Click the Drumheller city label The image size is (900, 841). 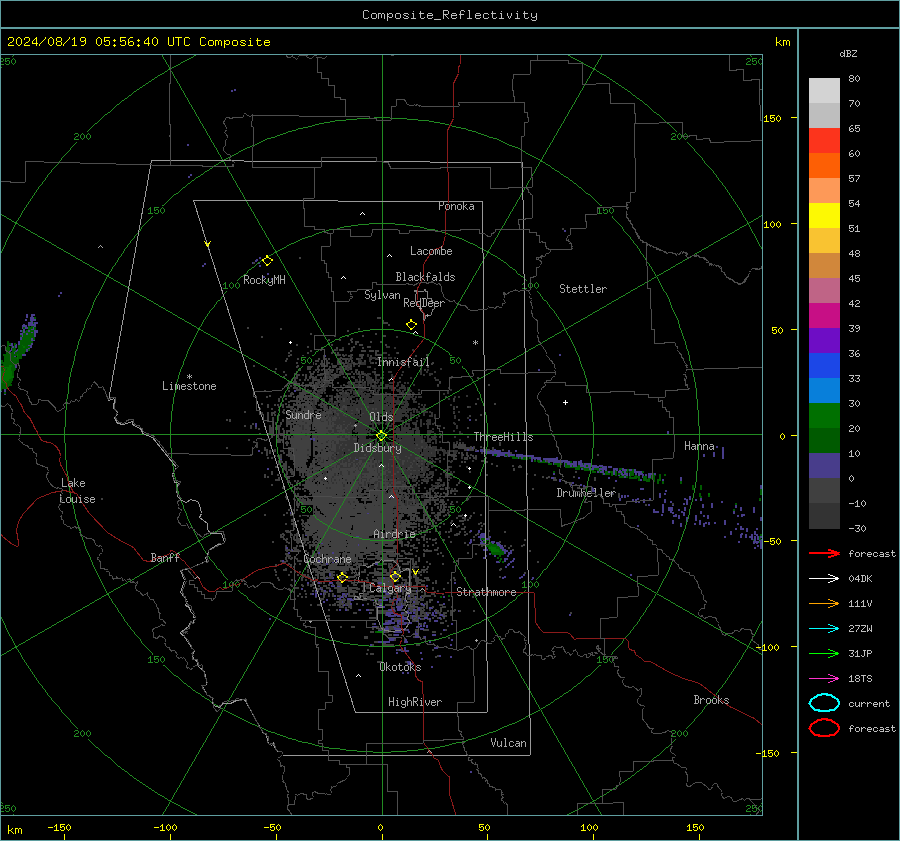click(586, 493)
